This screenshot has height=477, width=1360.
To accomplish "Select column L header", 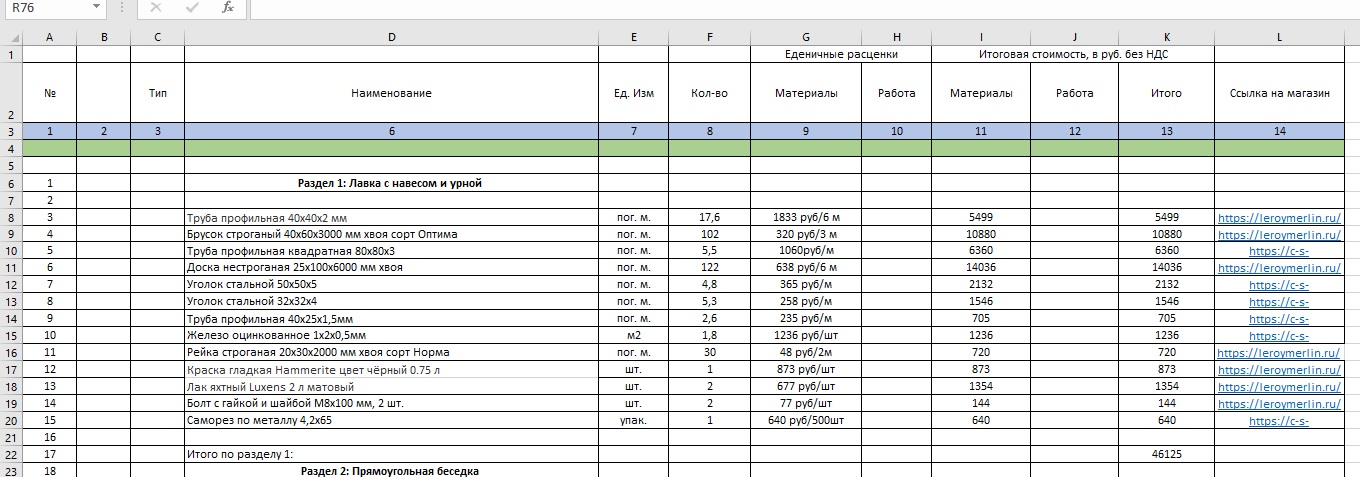I will tap(1279, 37).
